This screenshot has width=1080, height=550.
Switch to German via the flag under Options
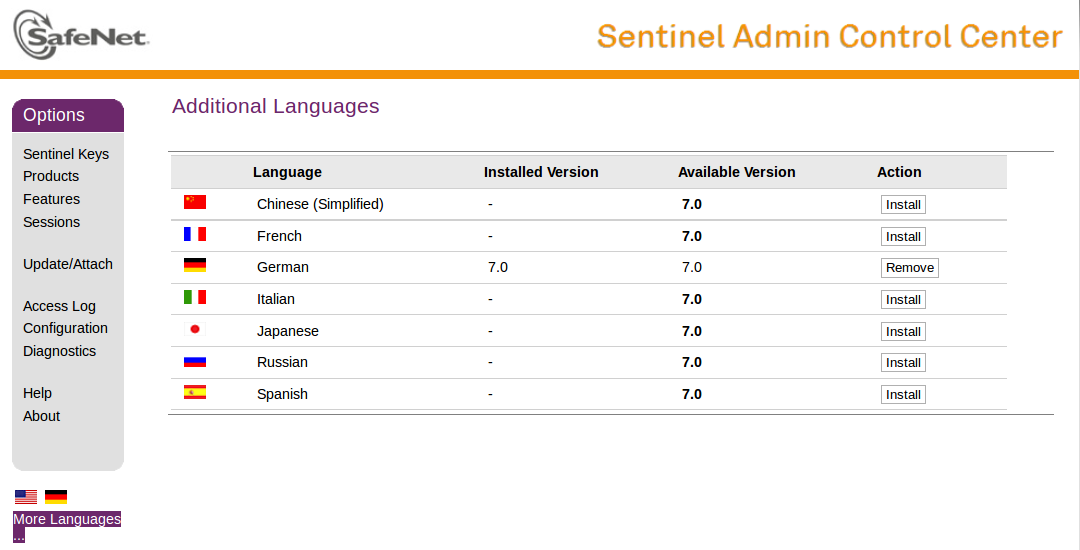coord(56,496)
